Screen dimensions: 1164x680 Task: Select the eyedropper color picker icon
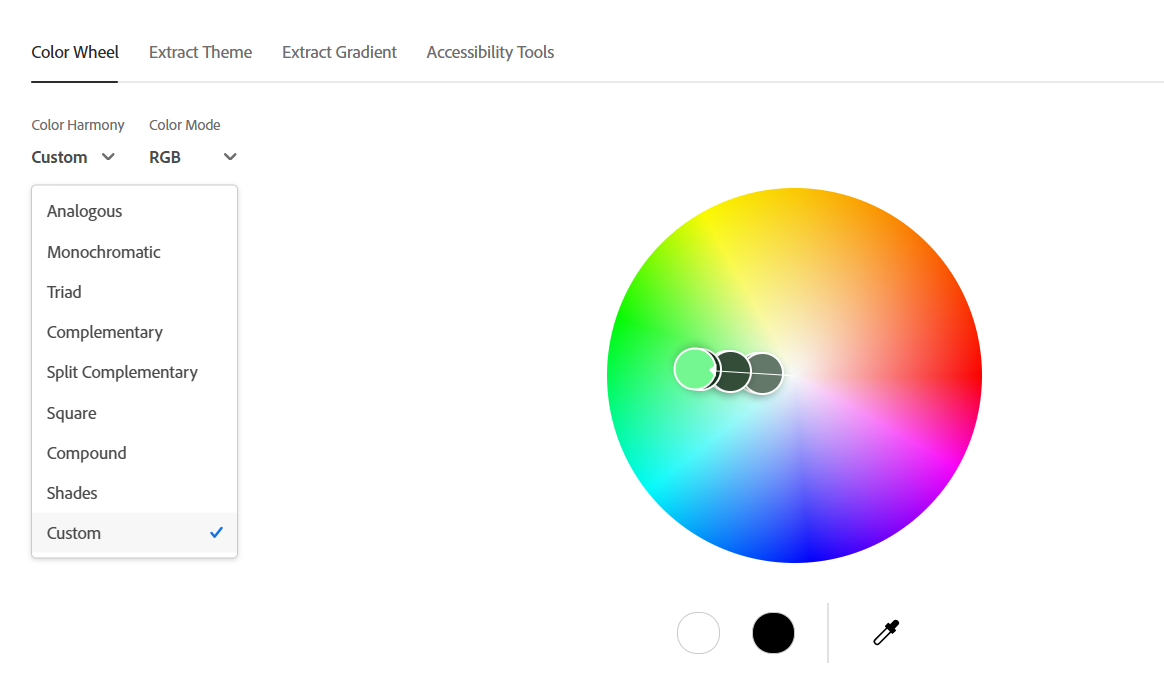[x=884, y=632]
